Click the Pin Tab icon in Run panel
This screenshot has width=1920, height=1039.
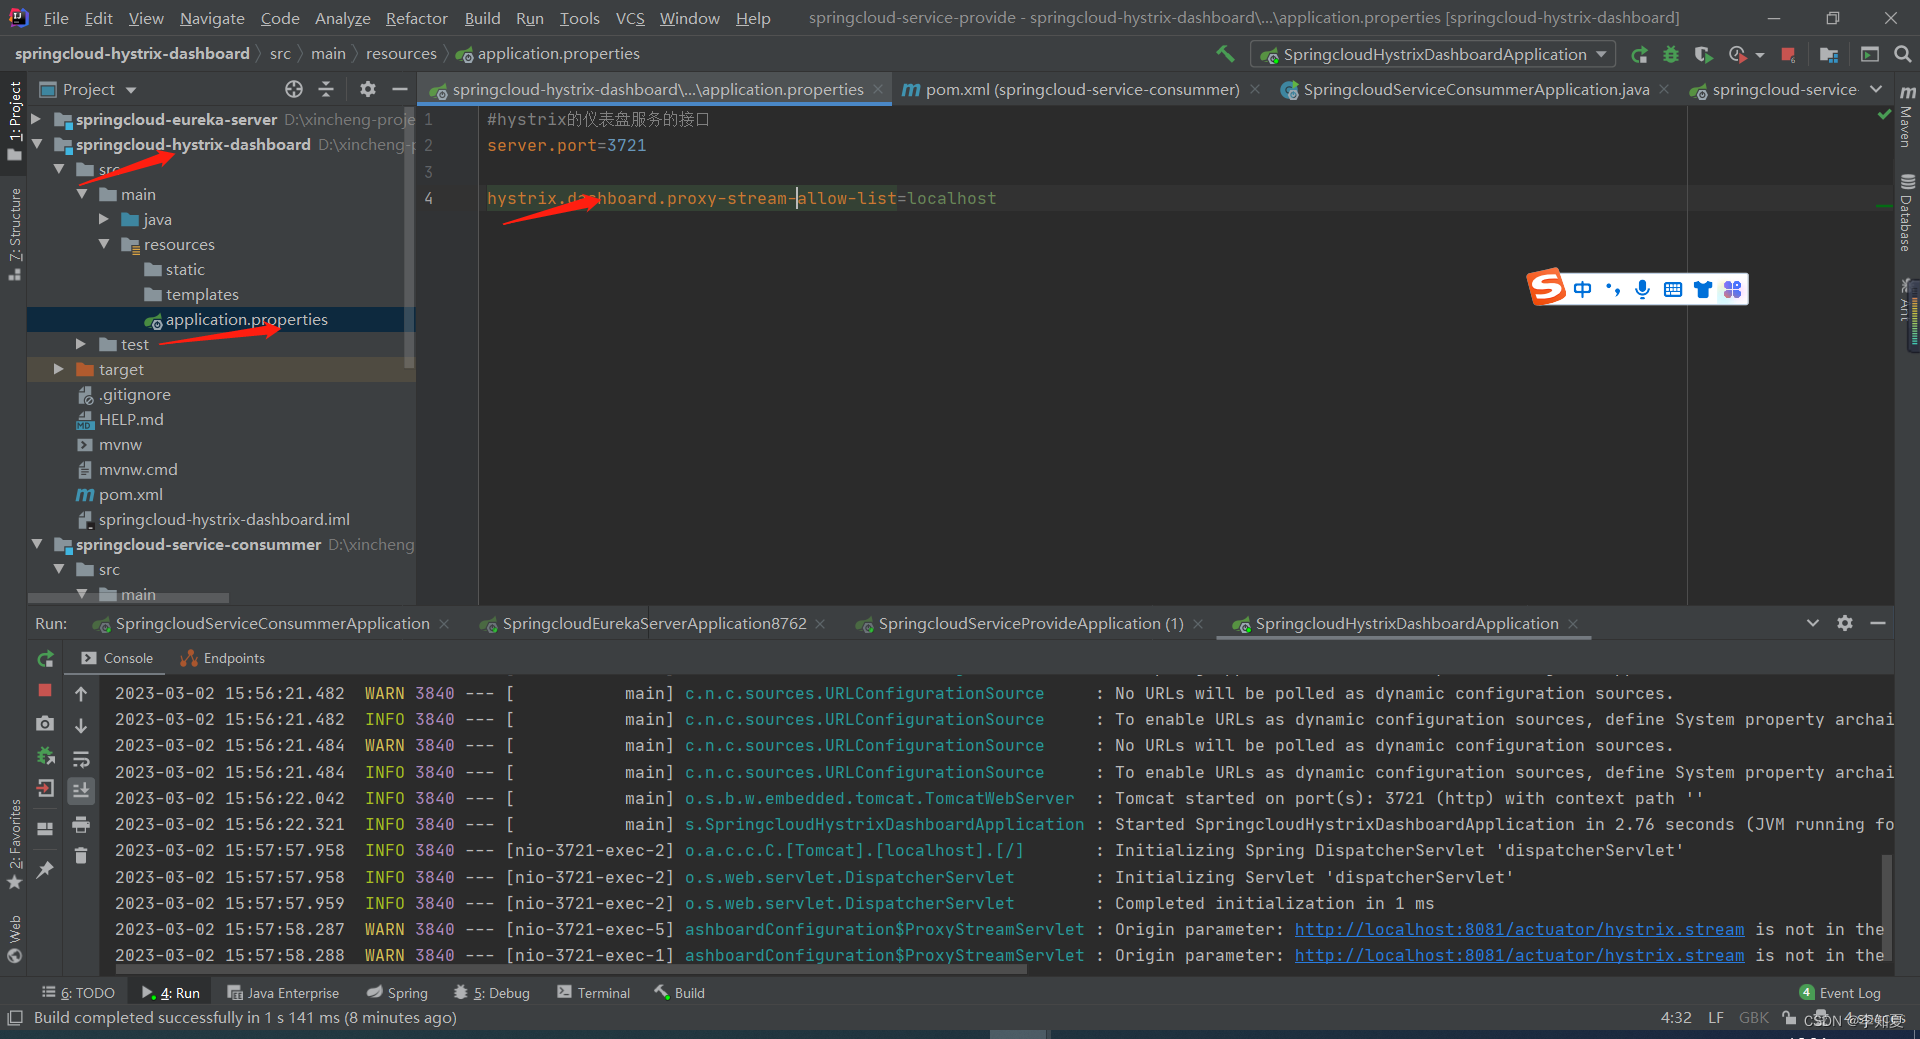(x=45, y=870)
